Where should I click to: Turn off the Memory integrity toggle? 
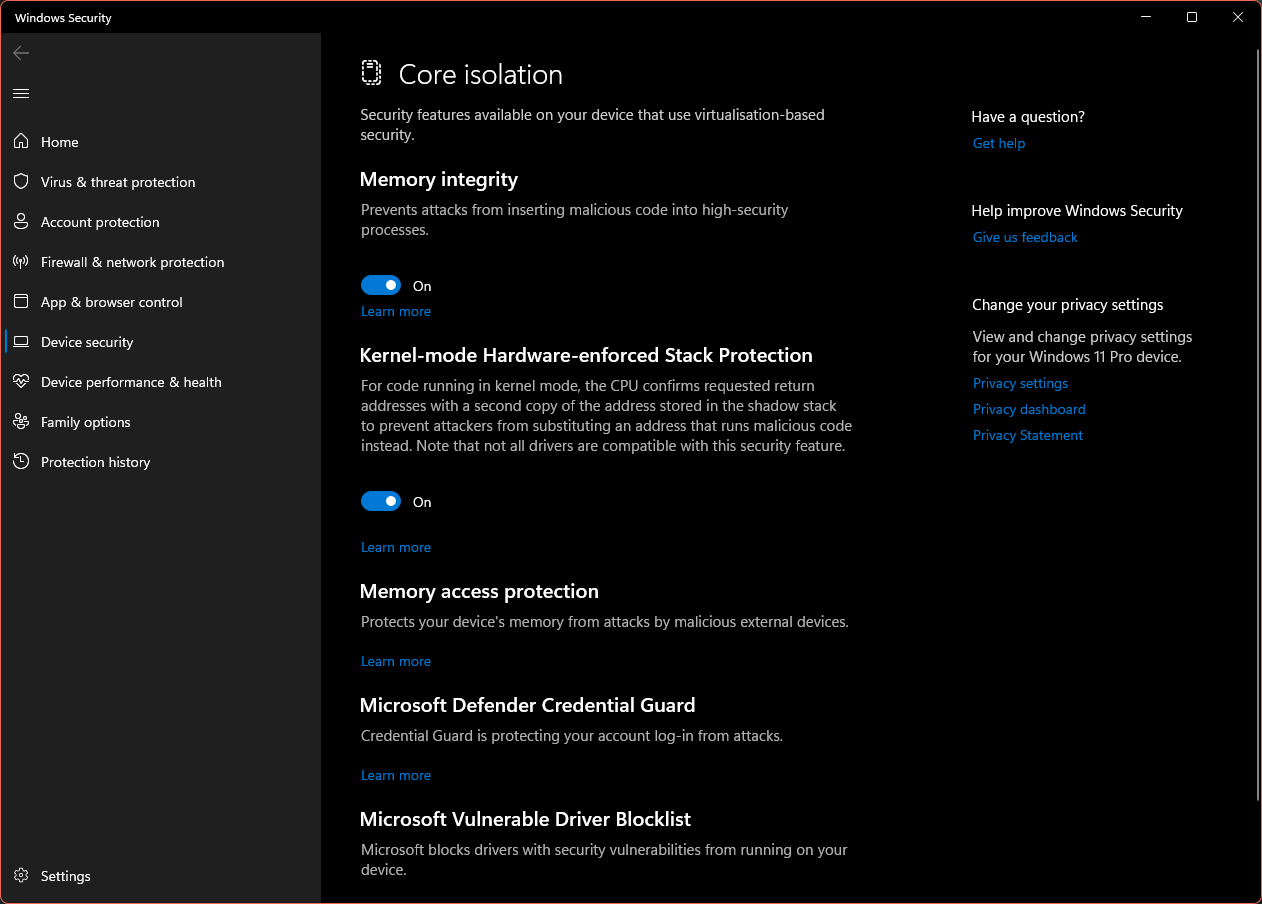381,286
